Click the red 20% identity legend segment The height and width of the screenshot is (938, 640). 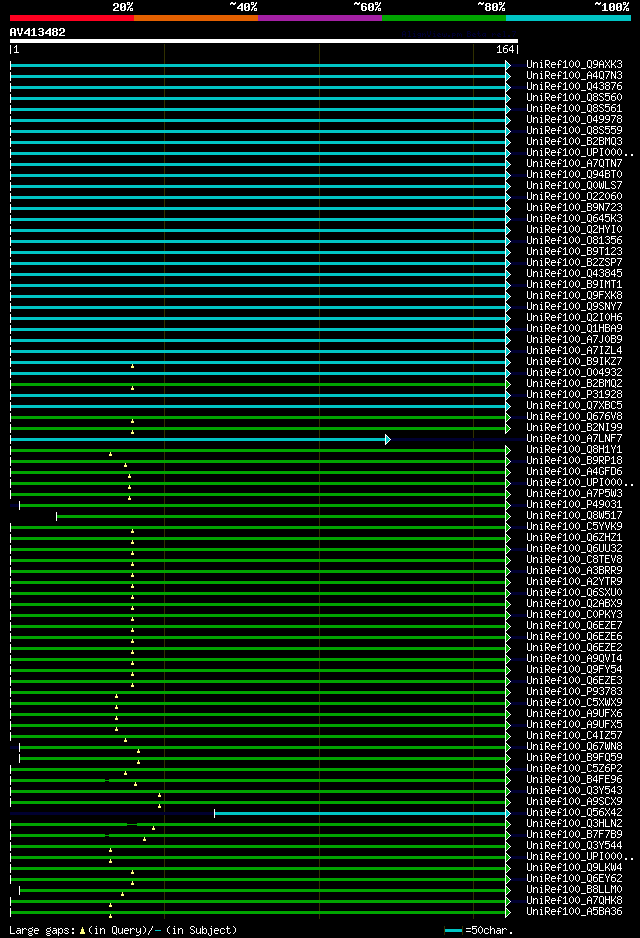pos(72,18)
